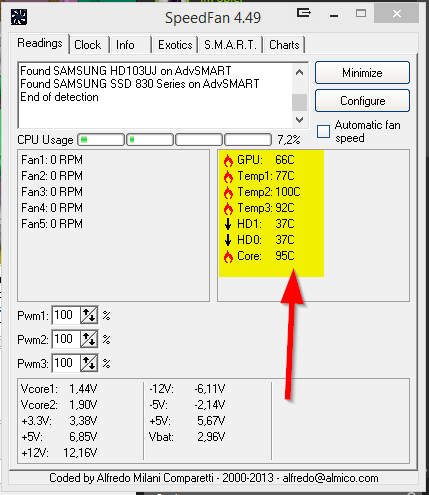Switch to the Clock tab
429x495 pixels.
[88, 45]
